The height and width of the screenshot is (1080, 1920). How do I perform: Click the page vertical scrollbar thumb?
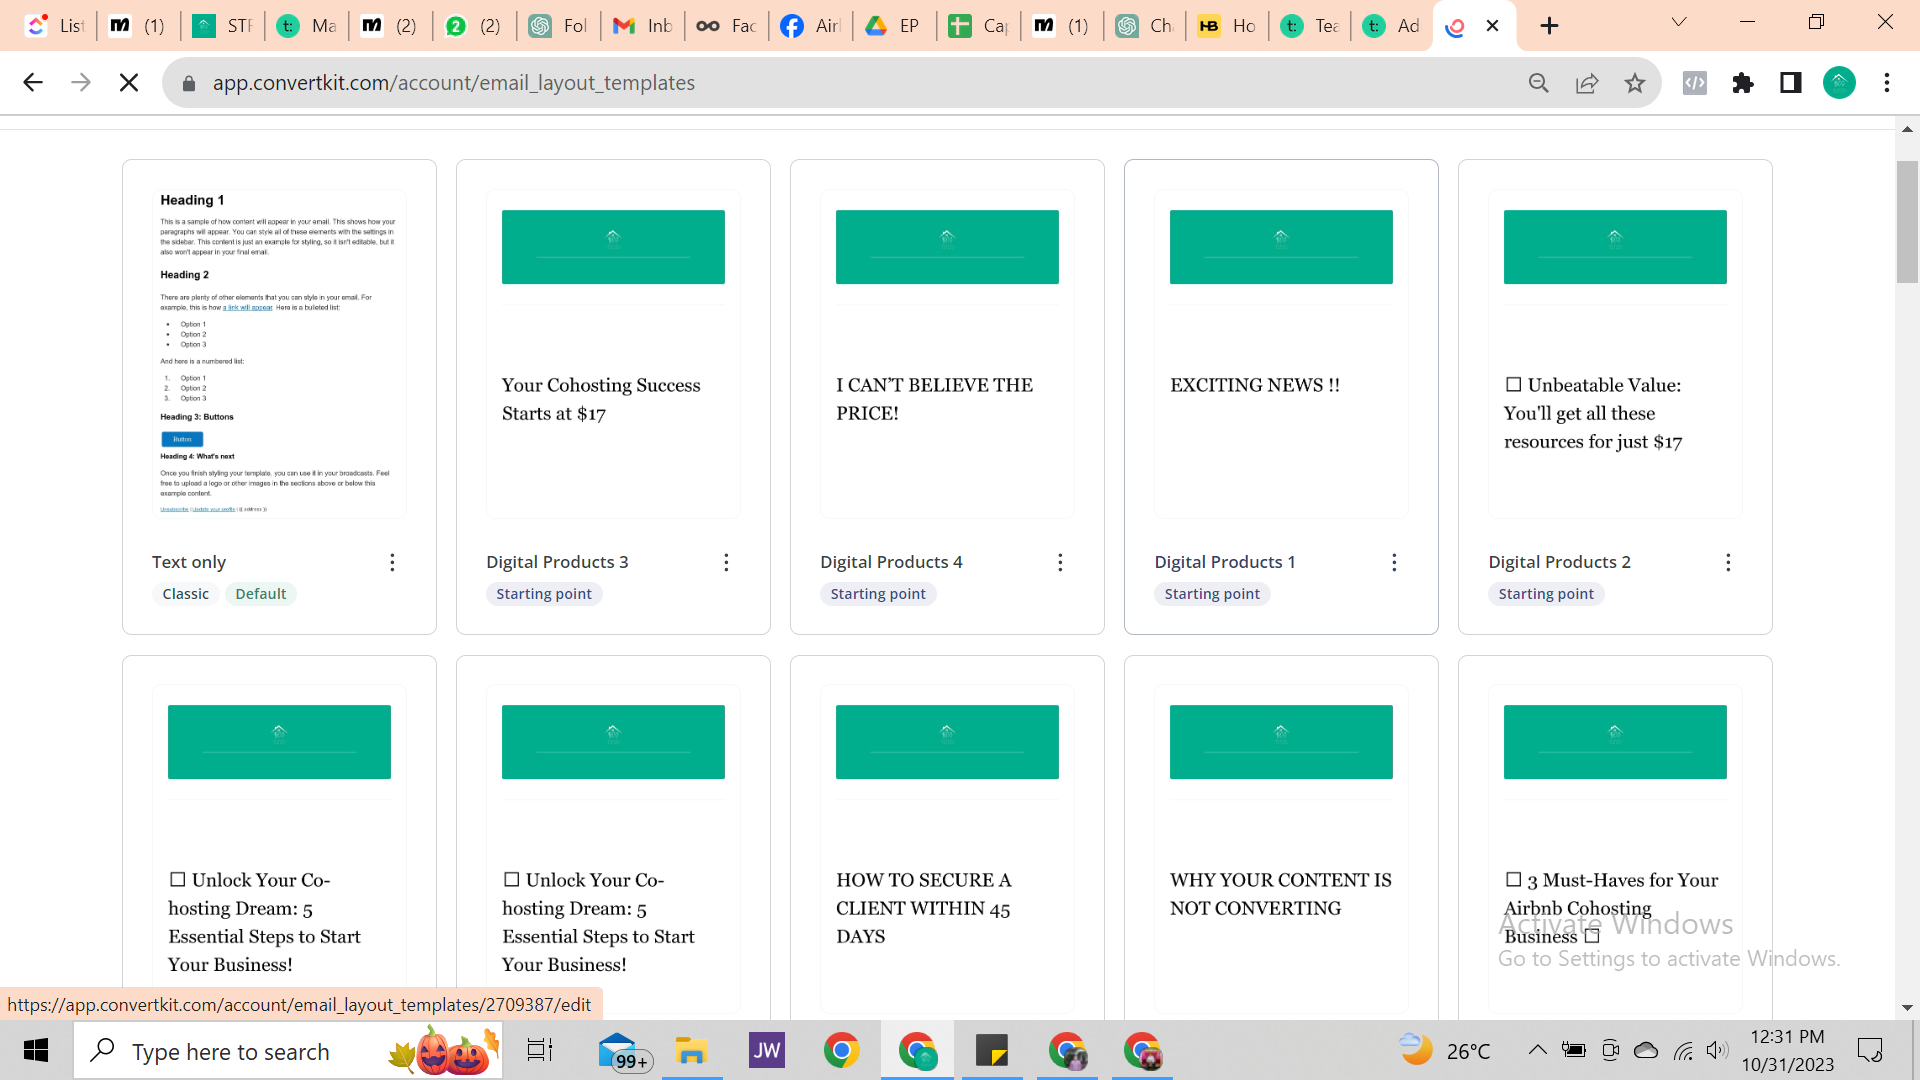tap(1906, 222)
